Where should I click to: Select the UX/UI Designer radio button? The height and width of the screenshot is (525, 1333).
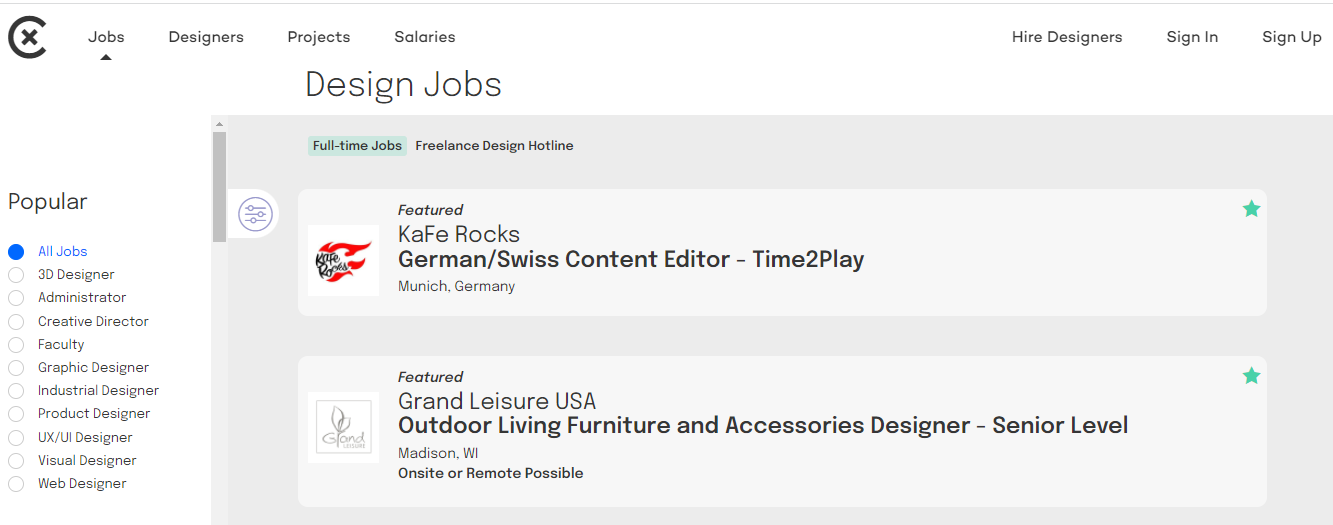coord(16,438)
